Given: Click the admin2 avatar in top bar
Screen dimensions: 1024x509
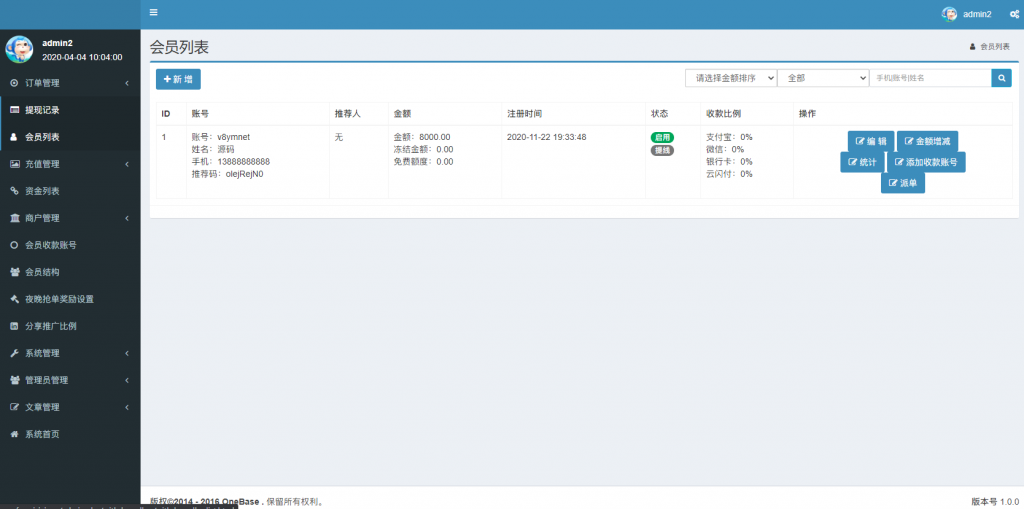Looking at the screenshot, I should [x=949, y=14].
